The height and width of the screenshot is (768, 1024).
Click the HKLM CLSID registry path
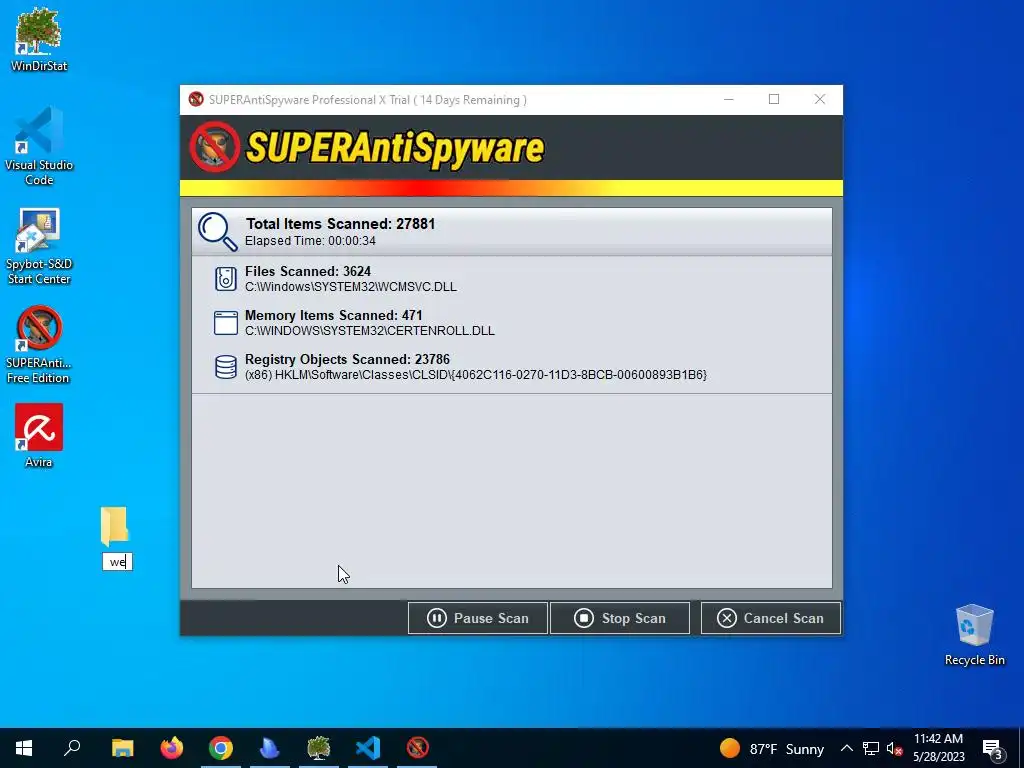pyautogui.click(x=476, y=375)
